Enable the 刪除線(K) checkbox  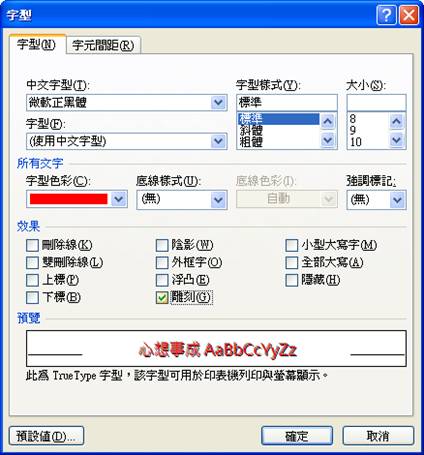coord(32,246)
